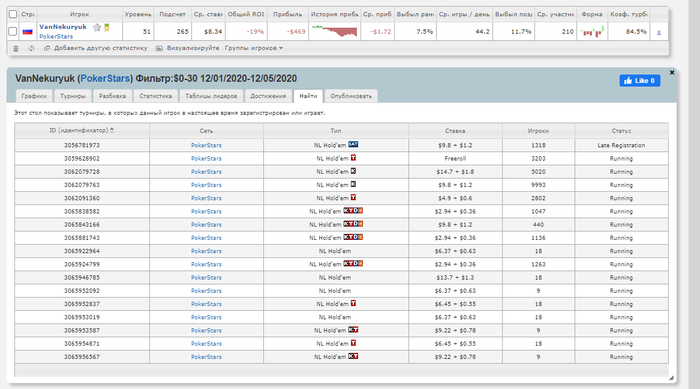Image resolution: width=700 pixels, height=389 pixels.
Task: Click the Russian flag icon in player row
Action: (x=28, y=32)
